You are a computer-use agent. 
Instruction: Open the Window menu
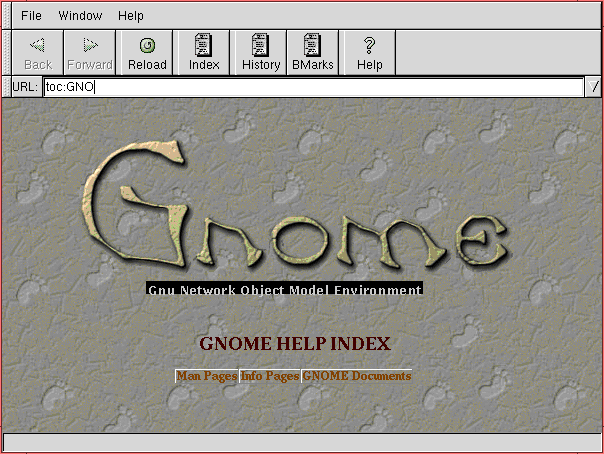coord(80,16)
